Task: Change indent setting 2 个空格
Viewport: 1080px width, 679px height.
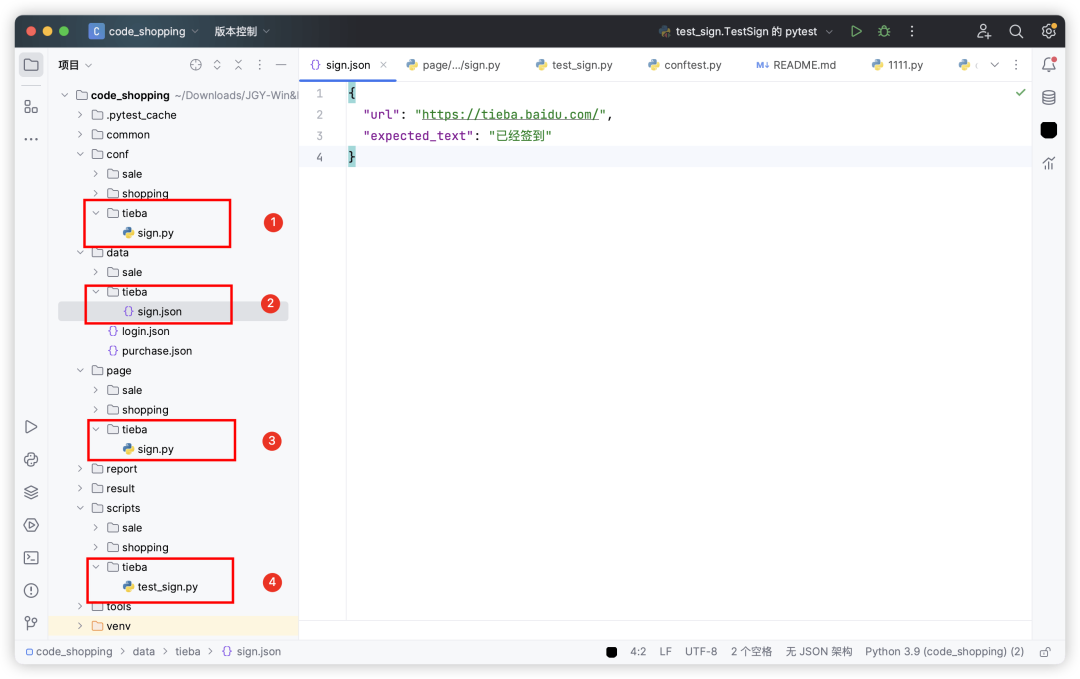Action: click(x=751, y=651)
